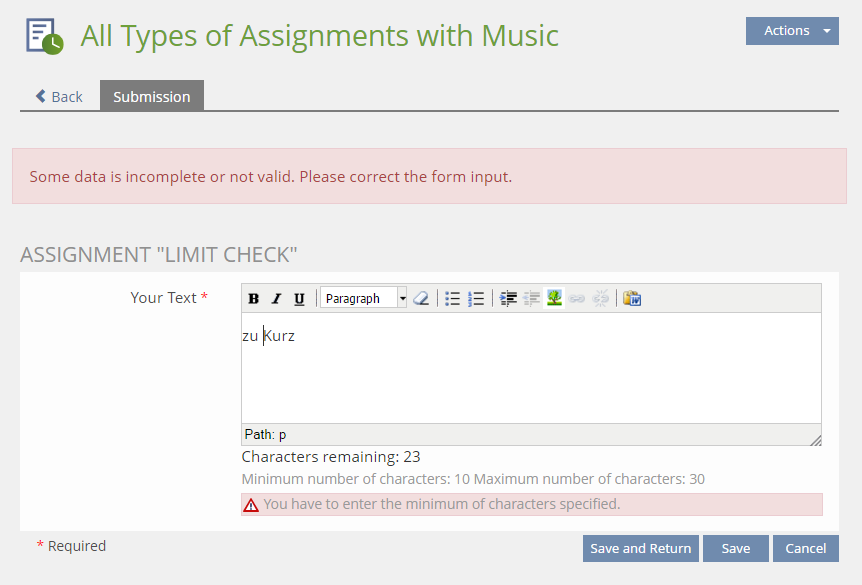Open the Actions dropdown menu

(791, 31)
